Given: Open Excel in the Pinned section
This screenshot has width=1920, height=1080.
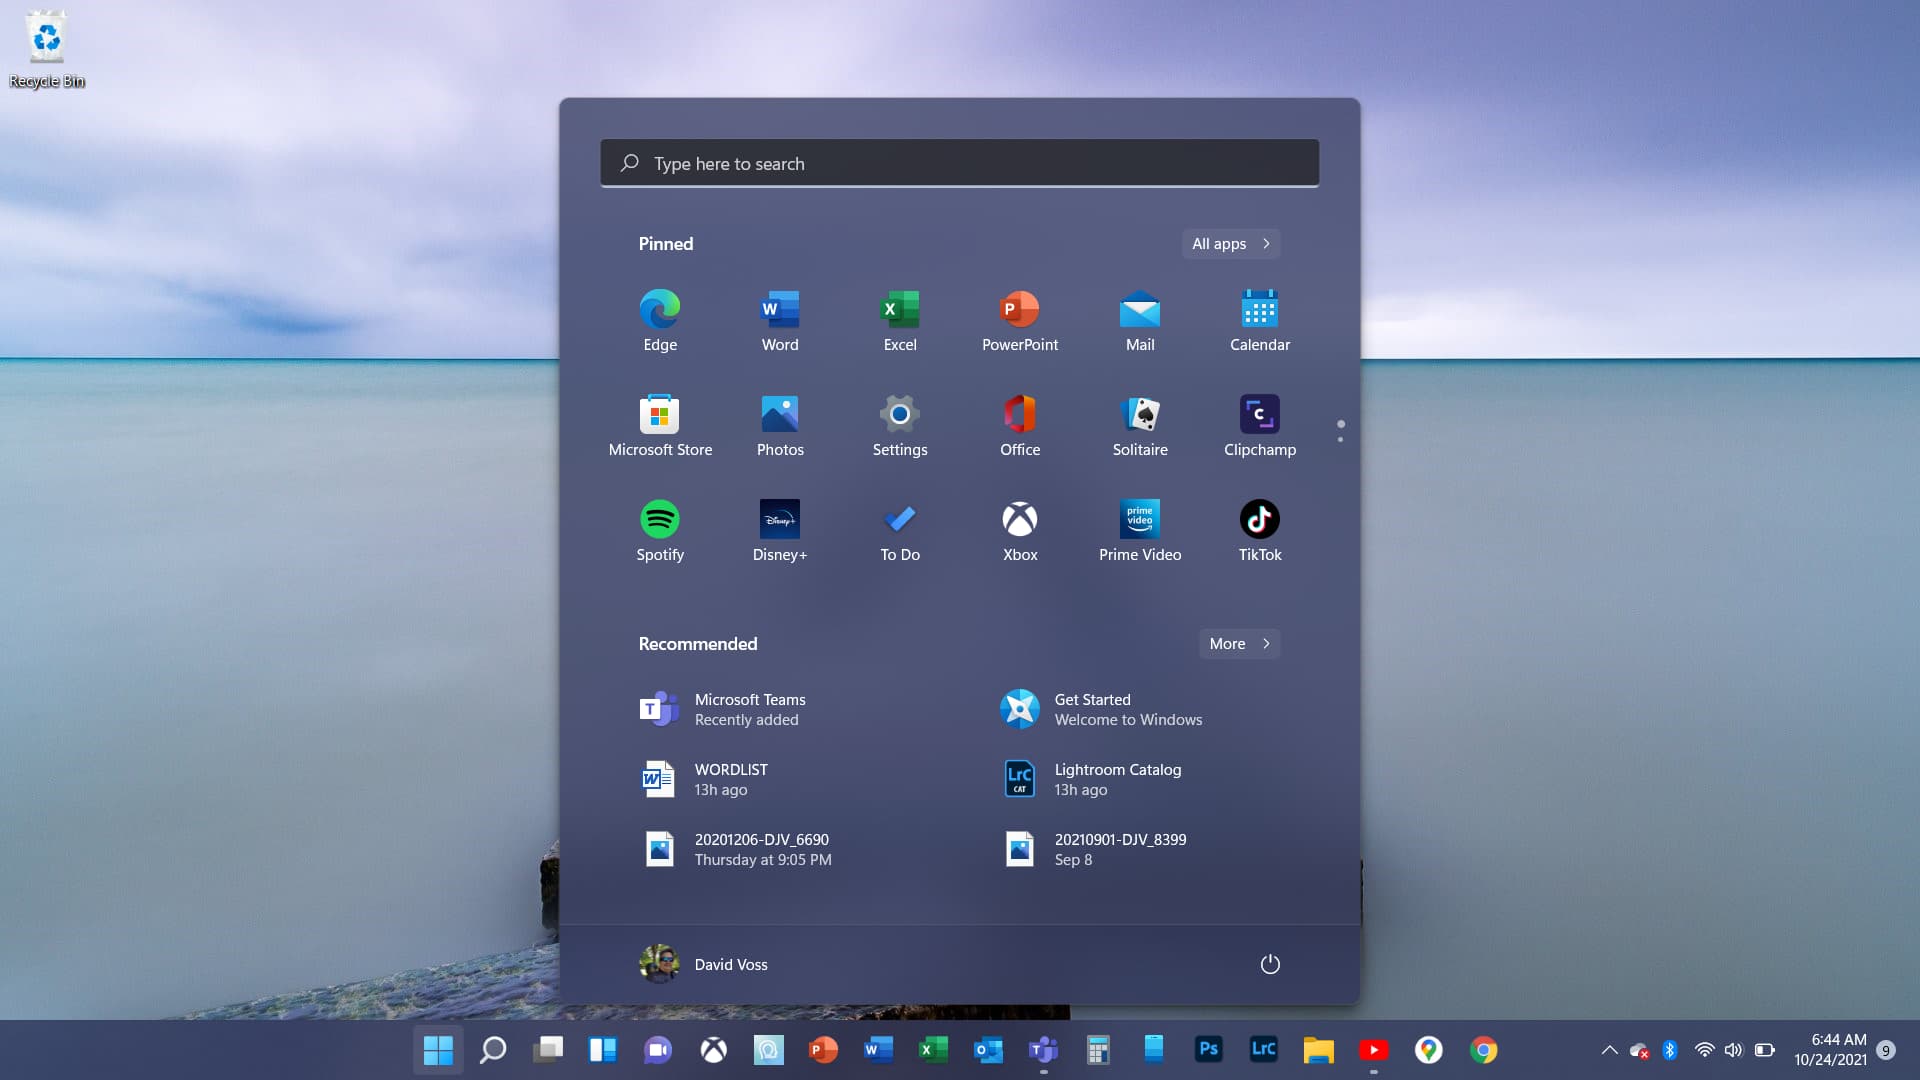Looking at the screenshot, I should [900, 321].
